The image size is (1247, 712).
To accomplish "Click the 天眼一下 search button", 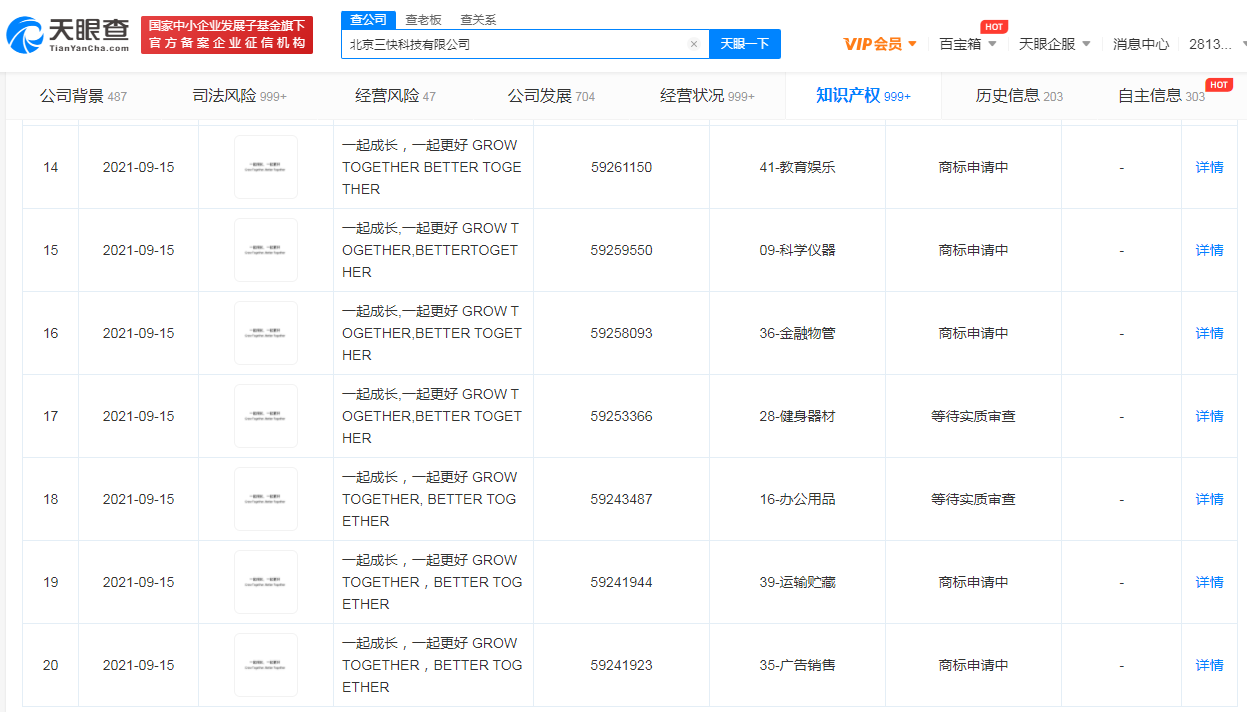I will click(745, 44).
